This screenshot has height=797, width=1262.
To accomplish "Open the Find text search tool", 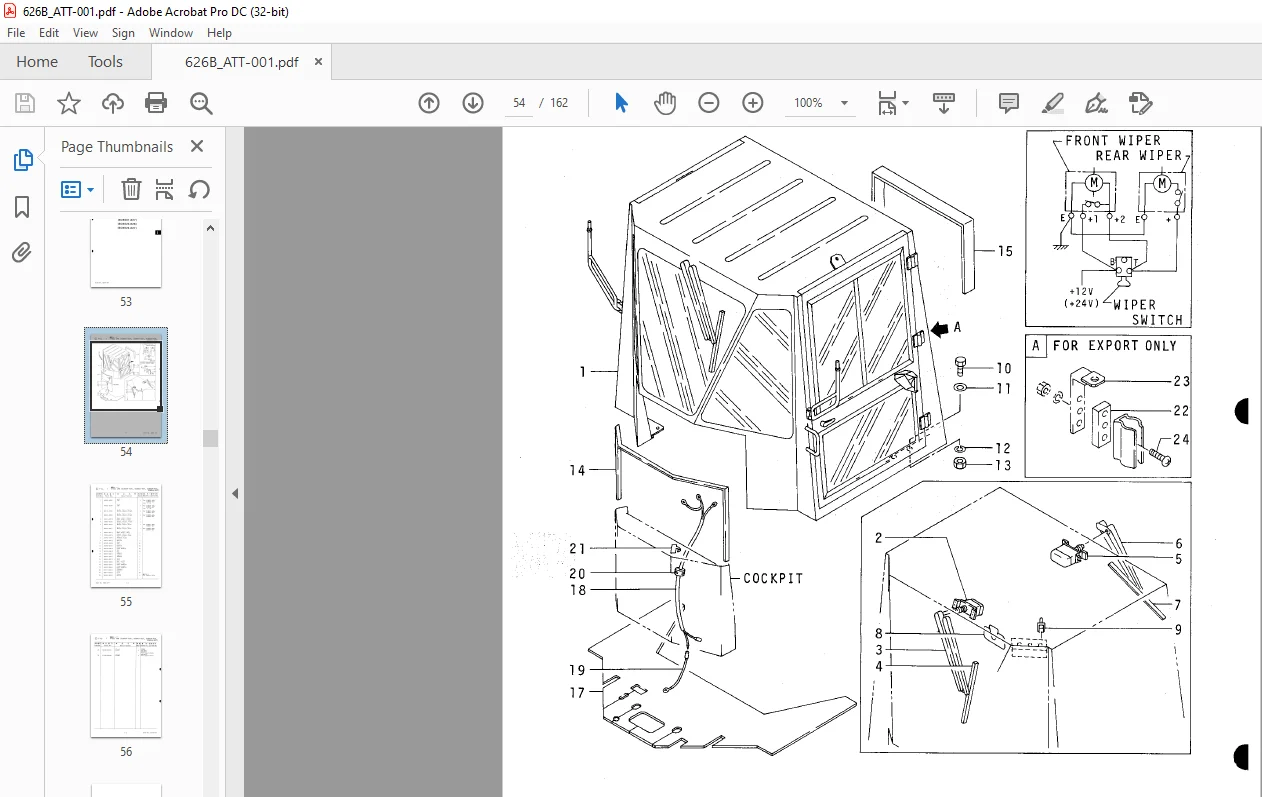I will point(201,103).
